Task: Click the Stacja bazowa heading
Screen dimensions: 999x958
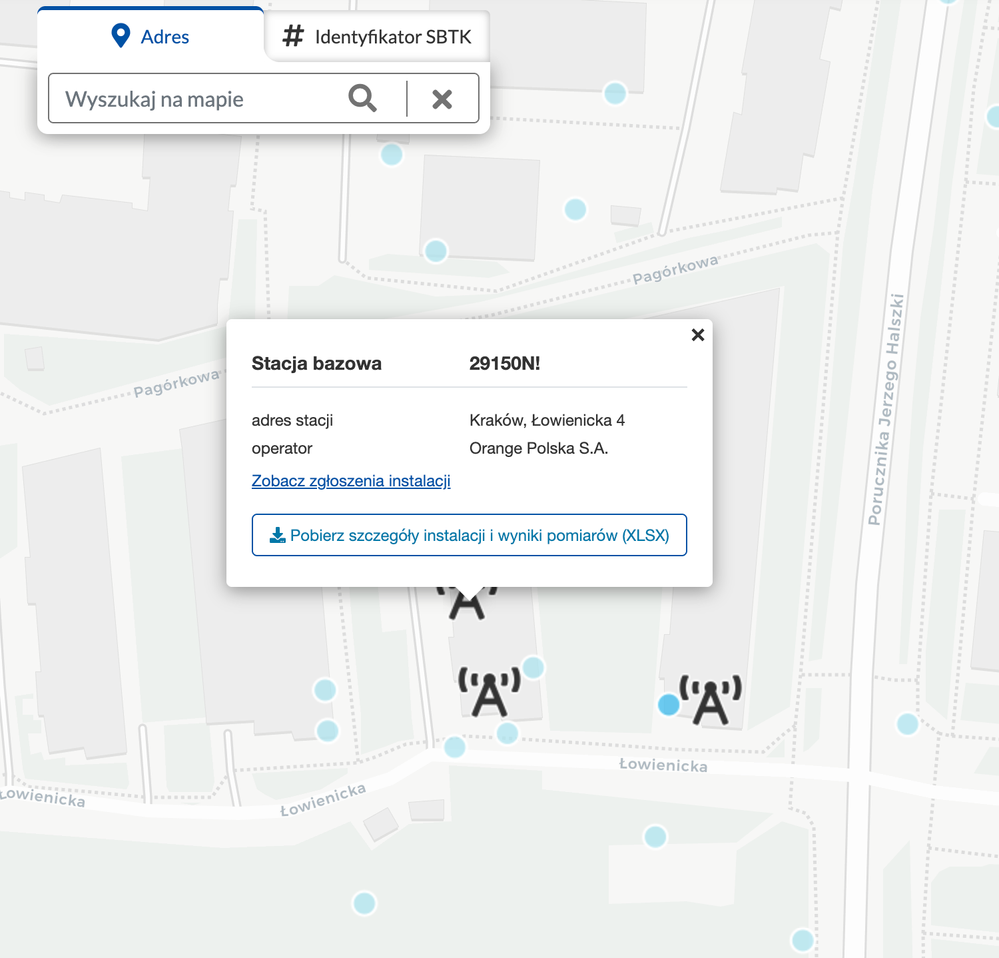Action: click(317, 364)
